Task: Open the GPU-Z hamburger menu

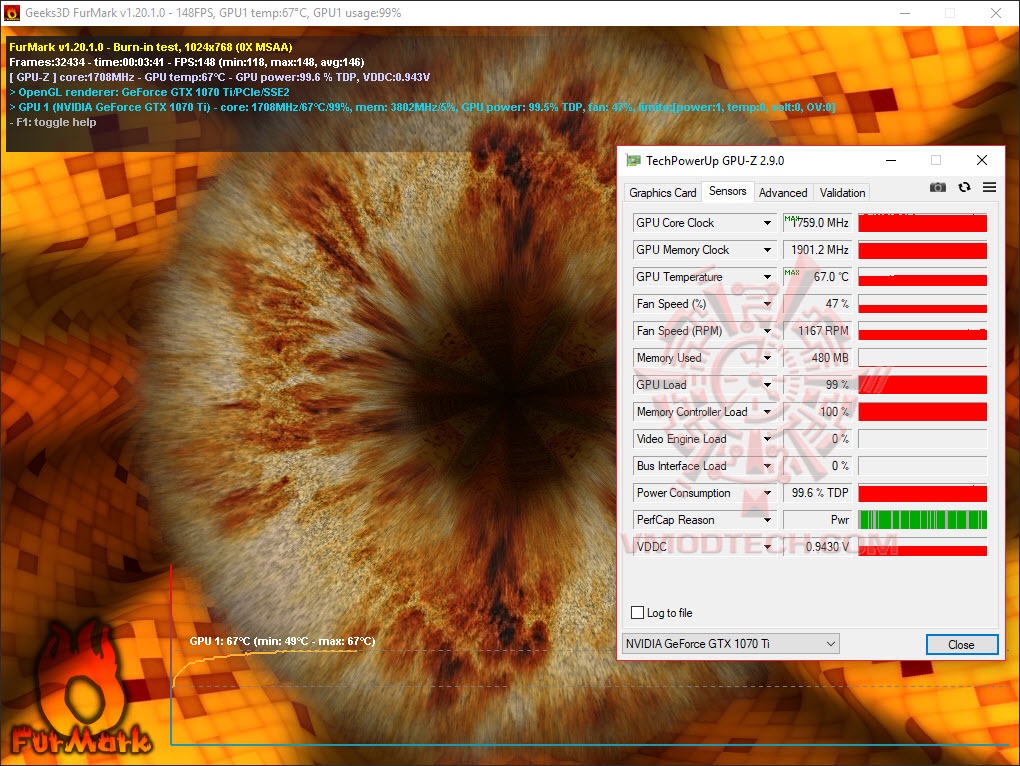Action: [x=989, y=187]
